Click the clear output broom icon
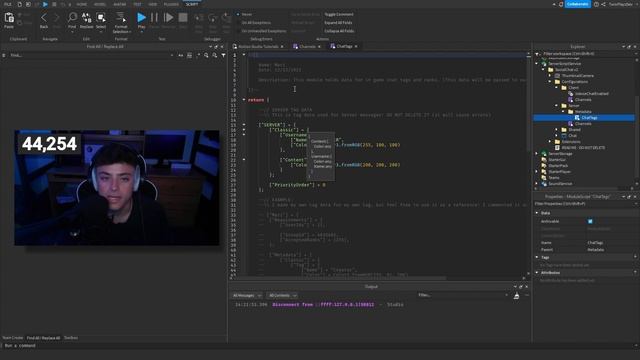Viewport: 640px width, 360px height. 516,296
